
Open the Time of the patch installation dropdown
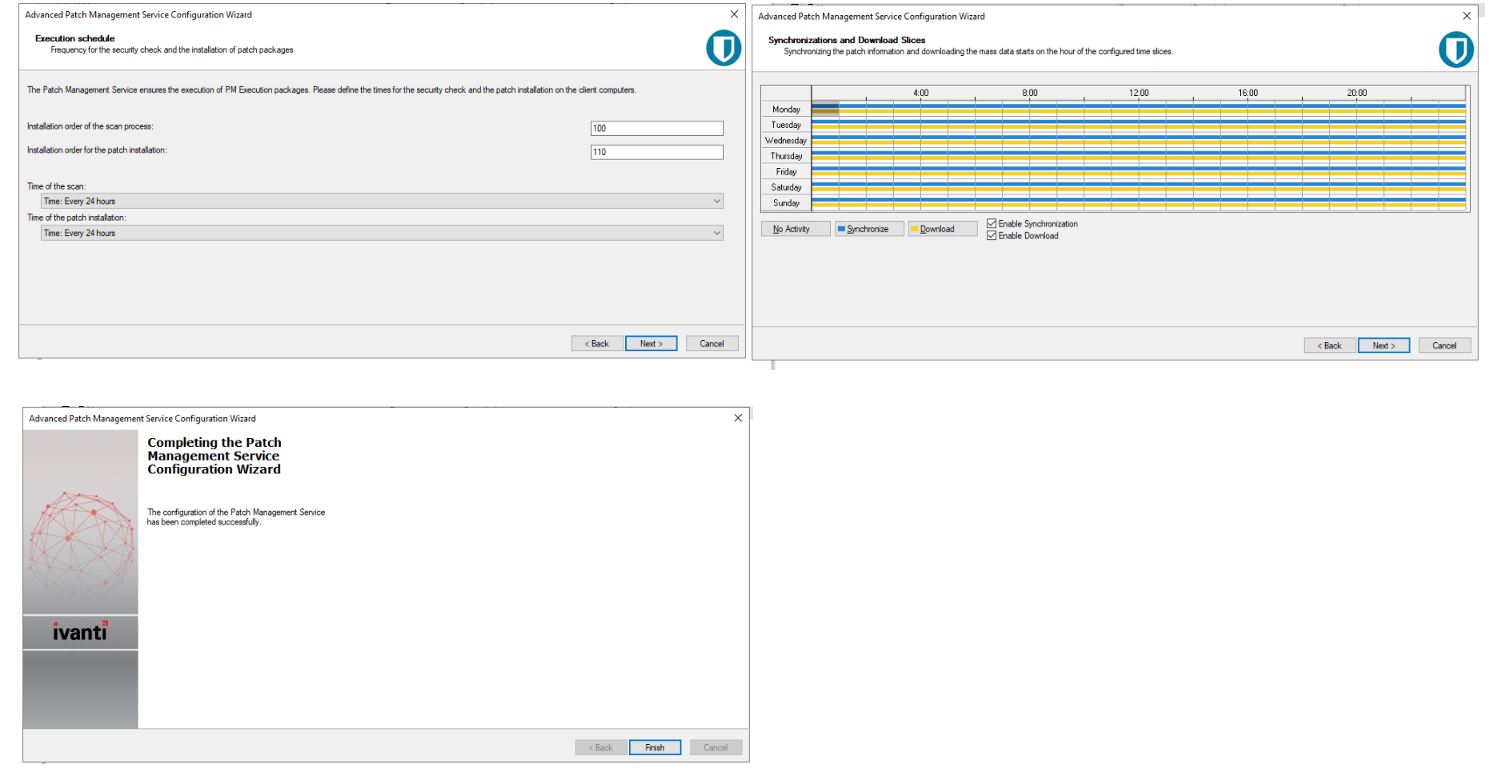[716, 233]
